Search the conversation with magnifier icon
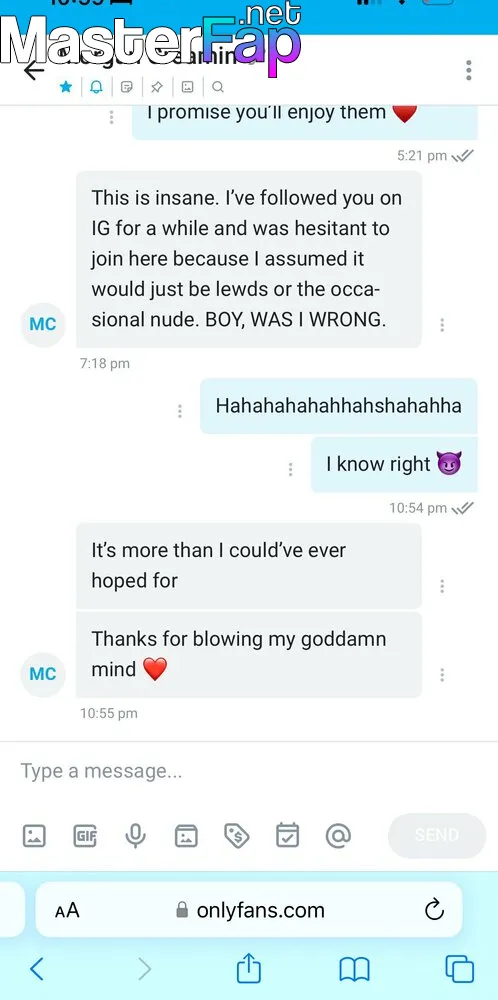Screen dimensions: 498x1000 coord(217,87)
